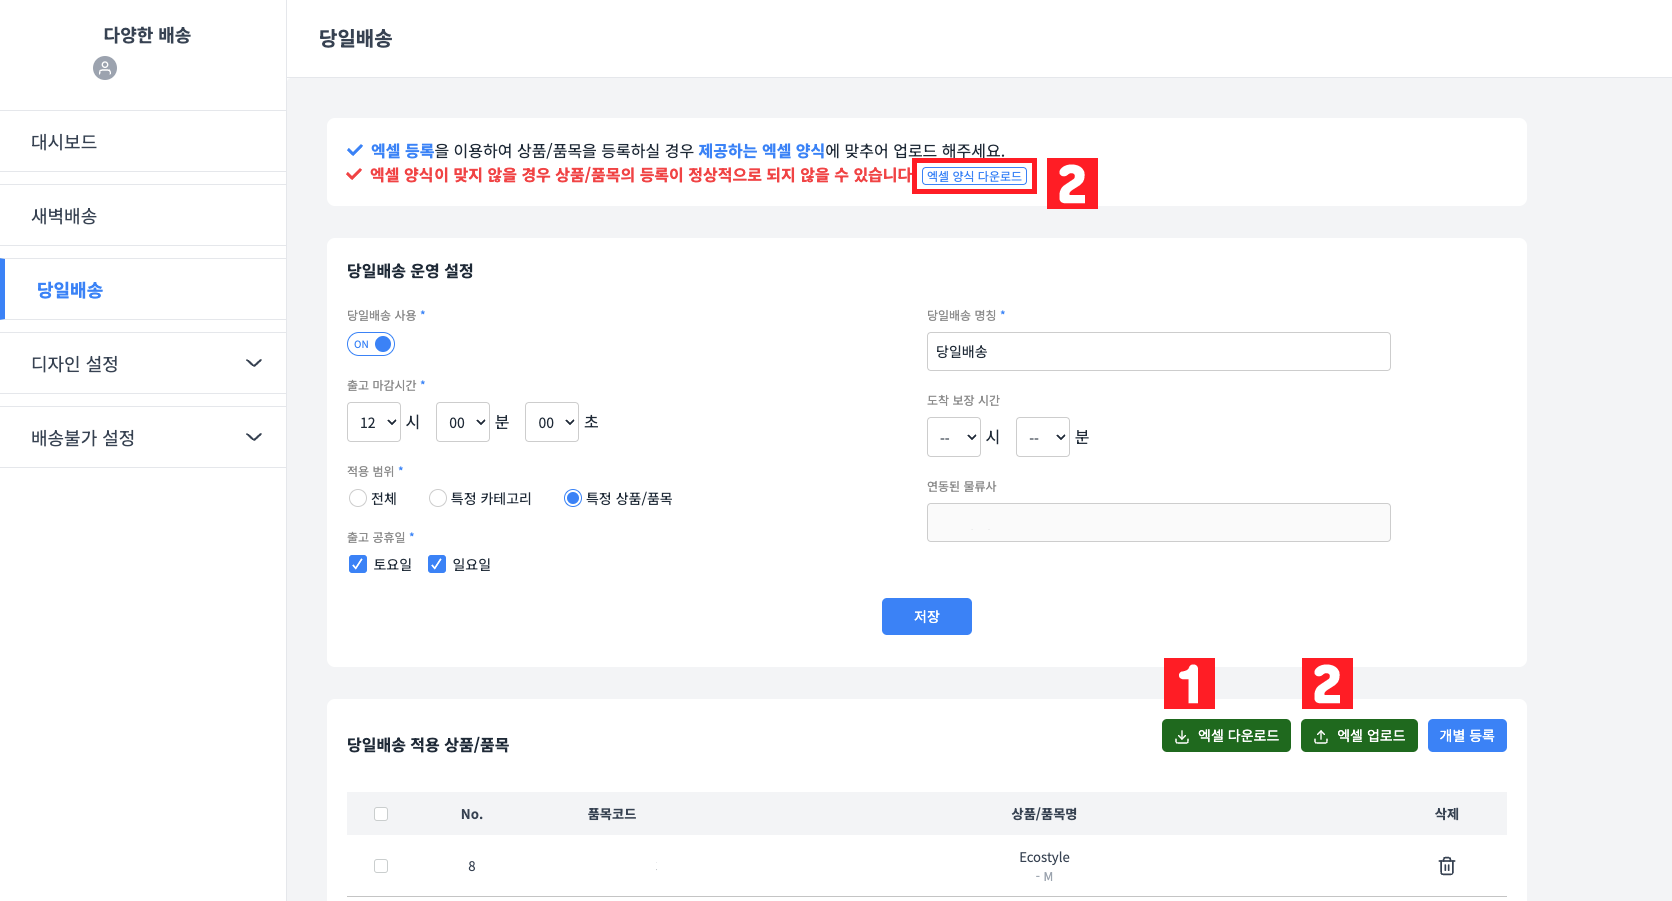Click the 다양한 배송 sidebar title
Screen dimensions: 1672x901
point(147,35)
